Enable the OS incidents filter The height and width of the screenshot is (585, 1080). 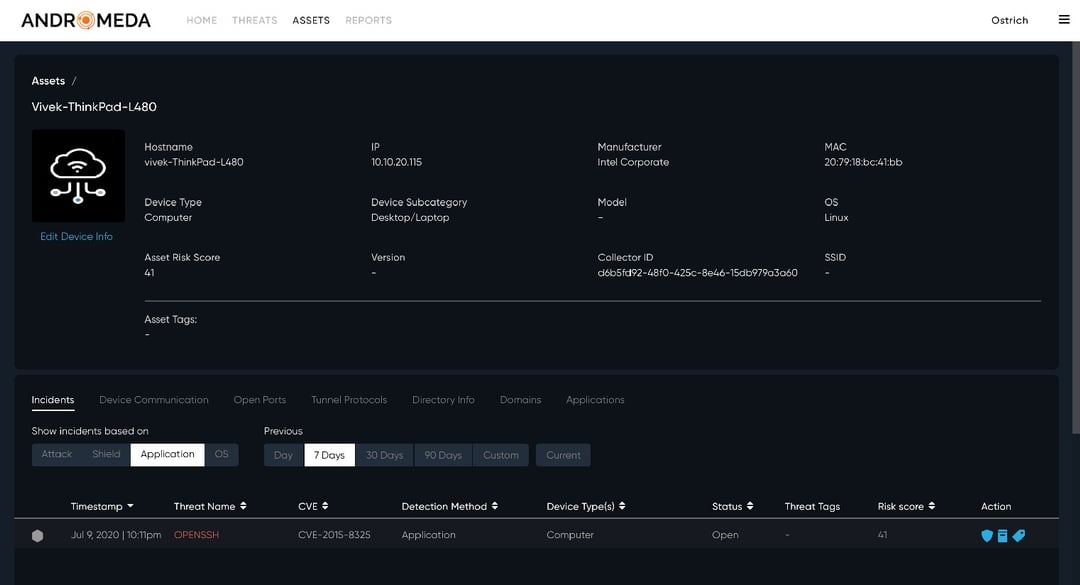pyautogui.click(x=221, y=454)
